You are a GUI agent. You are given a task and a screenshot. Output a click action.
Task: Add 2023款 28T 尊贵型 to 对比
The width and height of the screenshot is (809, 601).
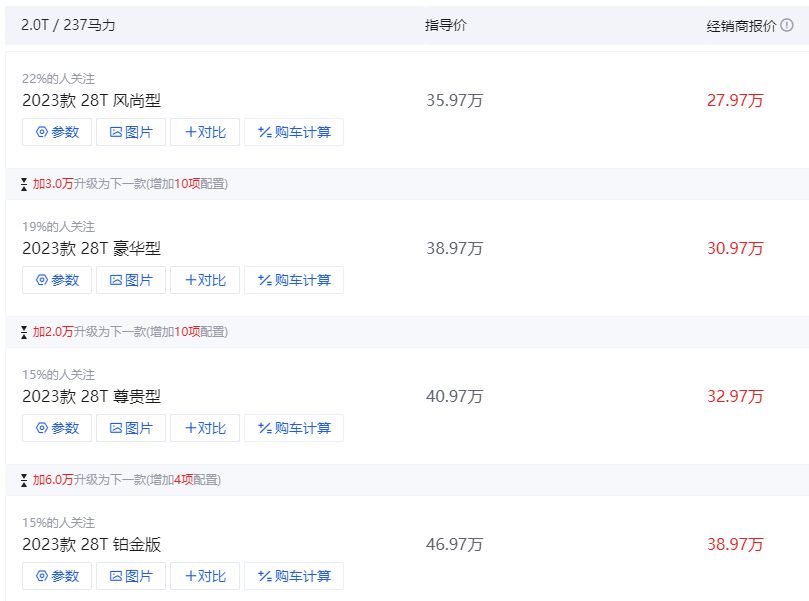coord(205,428)
